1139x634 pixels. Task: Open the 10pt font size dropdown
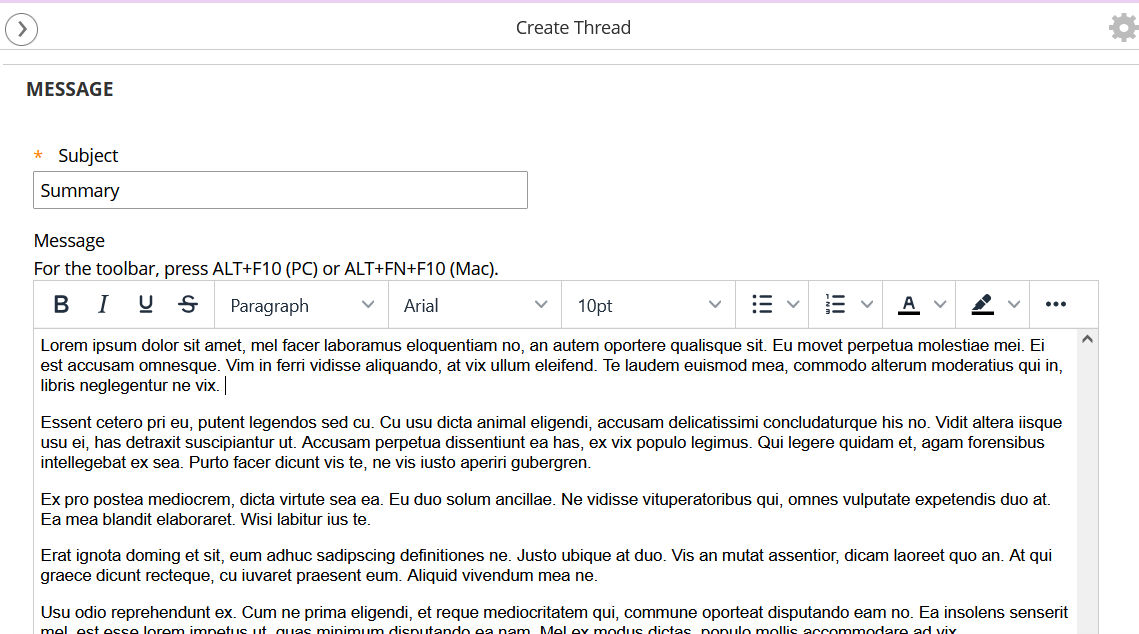tap(648, 305)
